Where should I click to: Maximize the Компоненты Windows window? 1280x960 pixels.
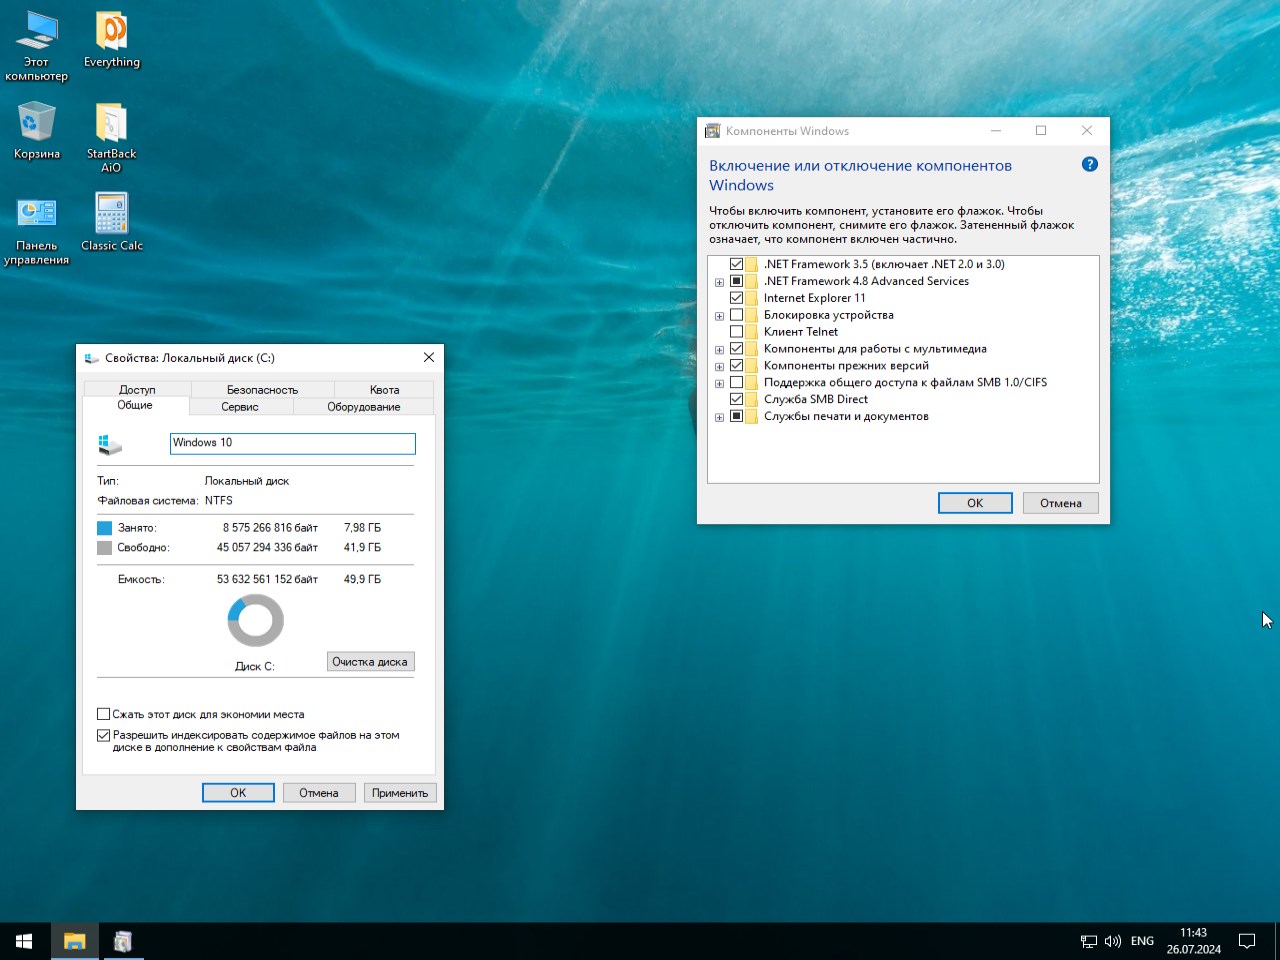1041,131
